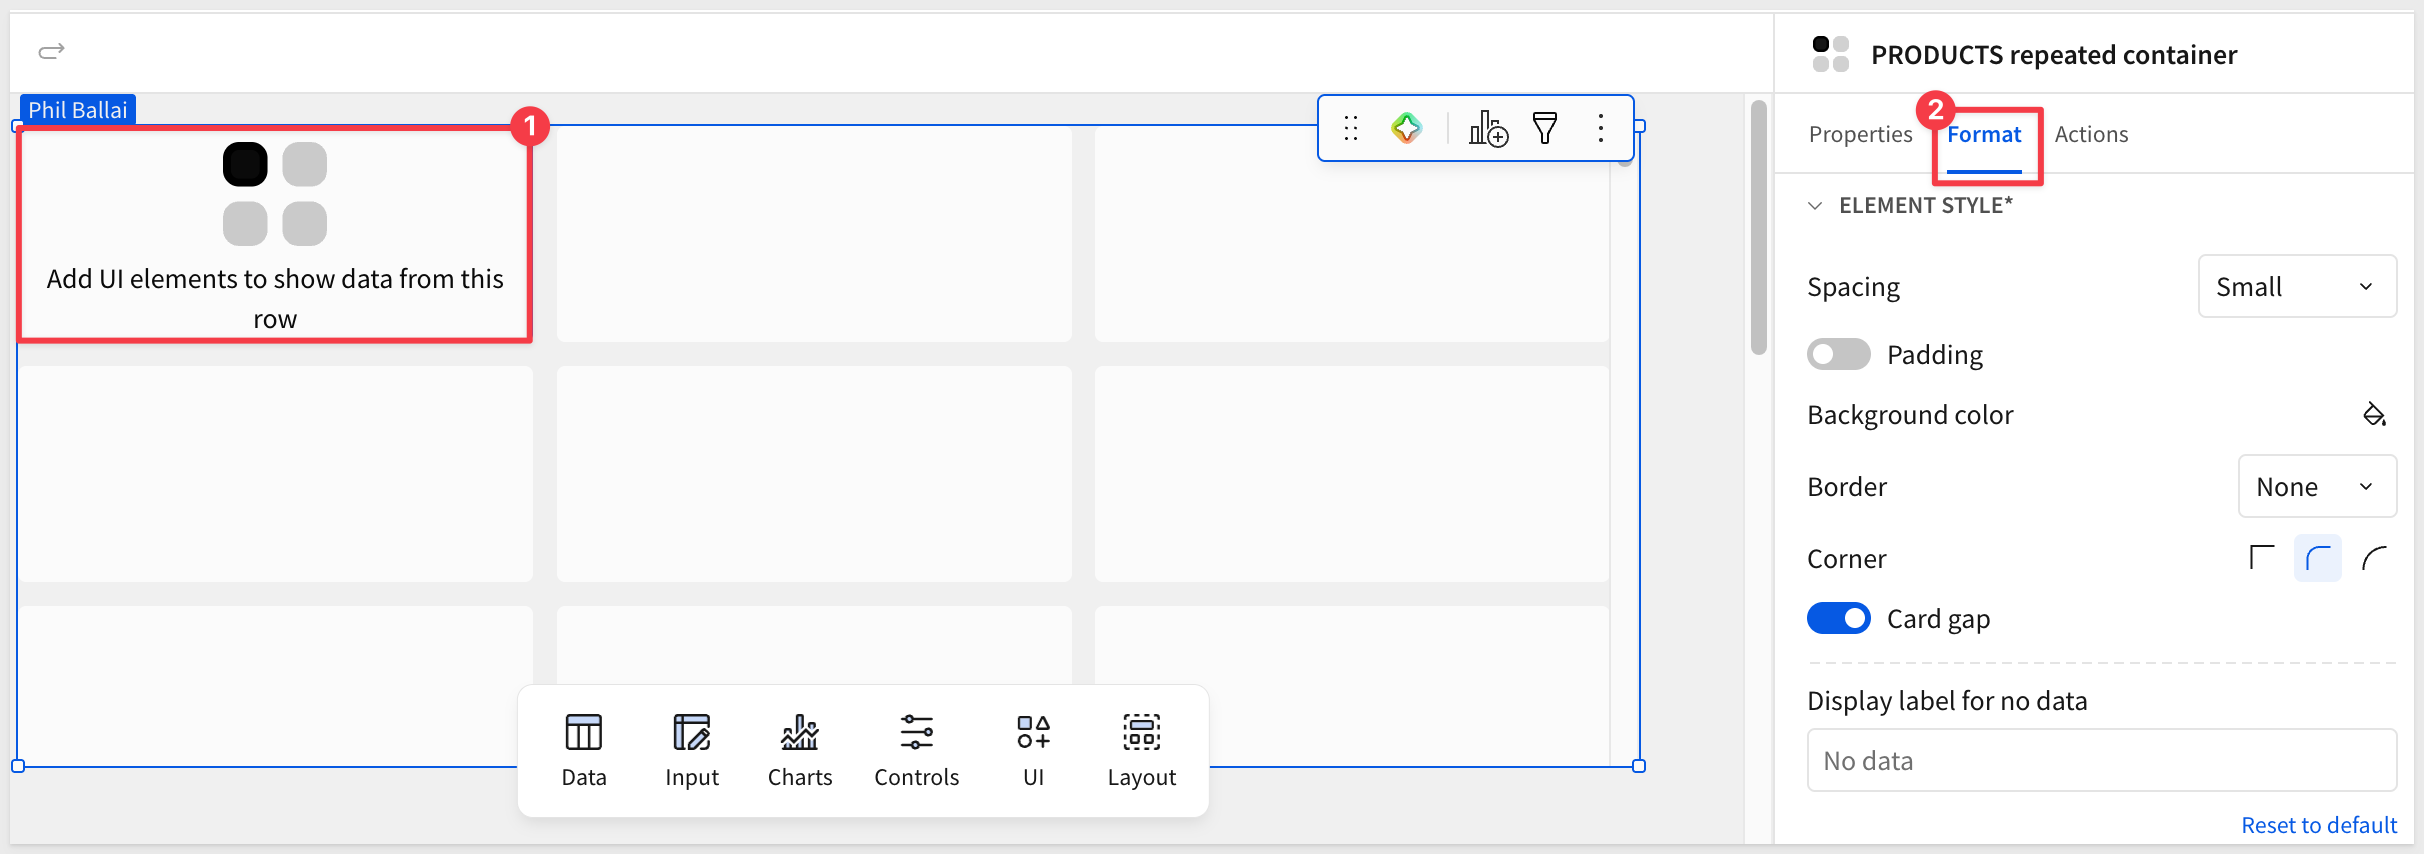Viewport: 2424px width, 854px height.
Task: Click the drag handle grip icon
Action: point(1351,128)
